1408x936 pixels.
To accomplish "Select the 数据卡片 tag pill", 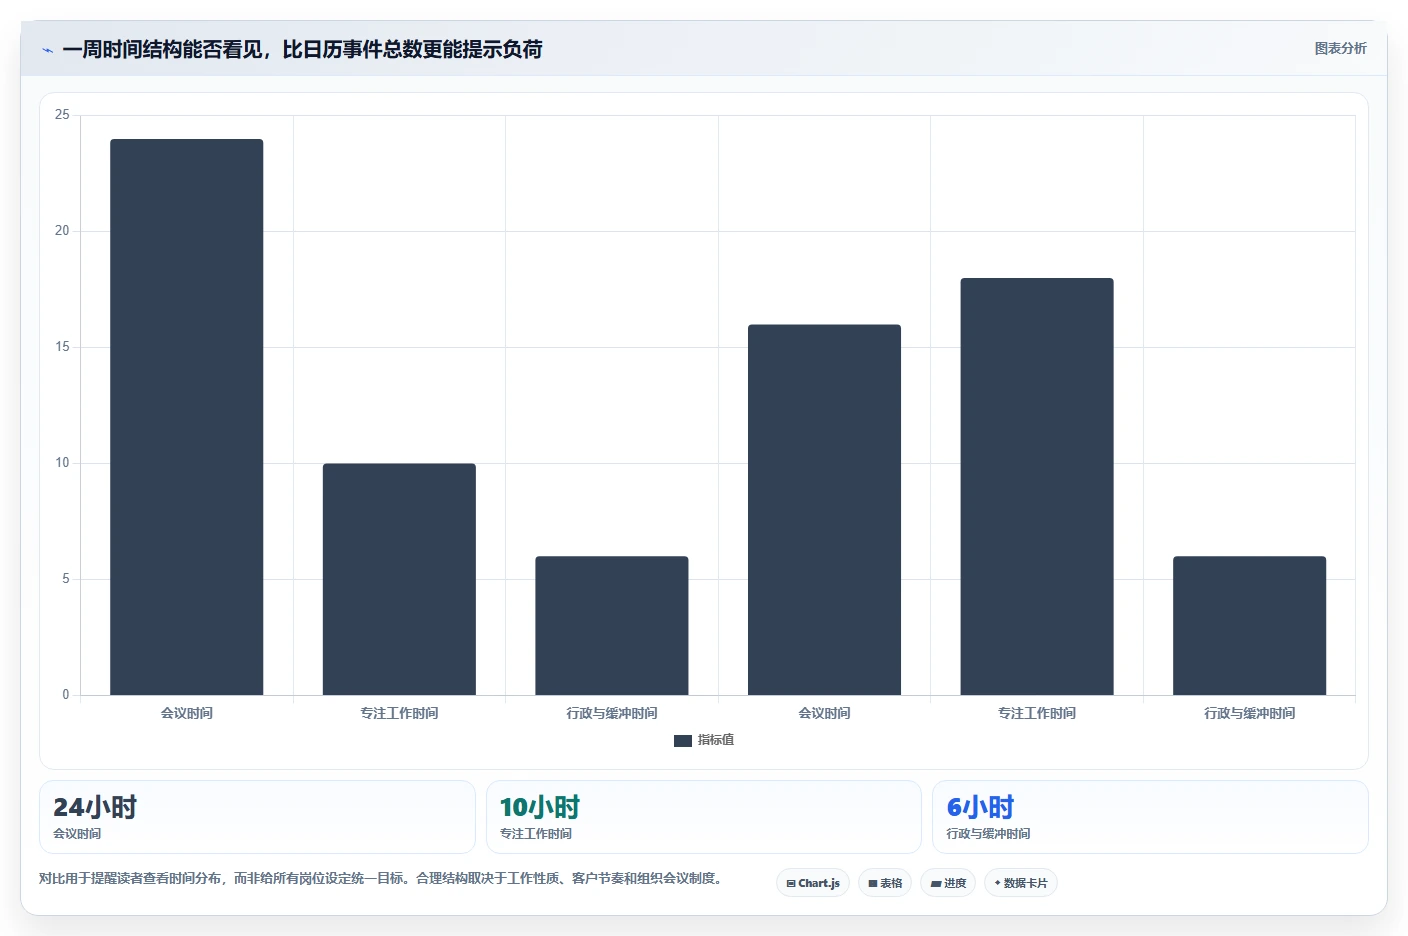I will [1021, 883].
